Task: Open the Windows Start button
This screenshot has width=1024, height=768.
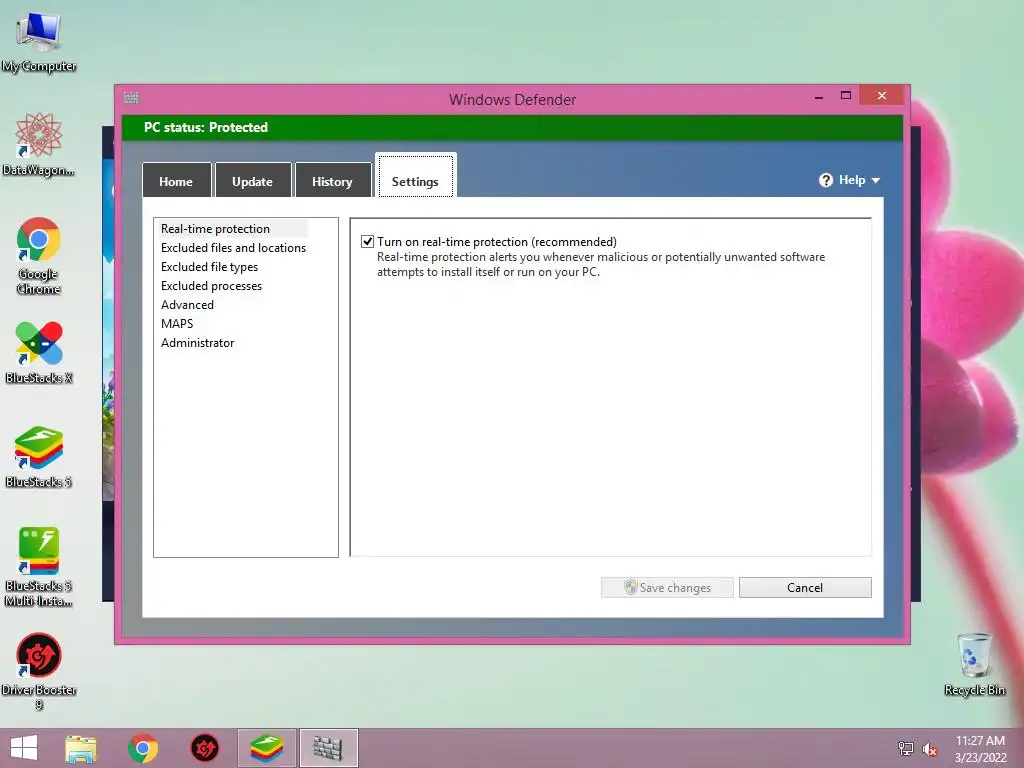Action: (24, 748)
